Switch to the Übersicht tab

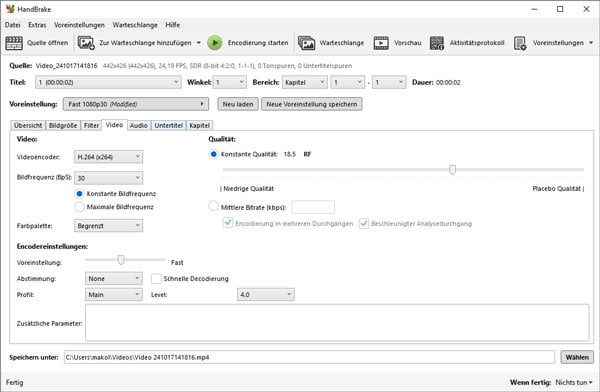[x=28, y=126]
